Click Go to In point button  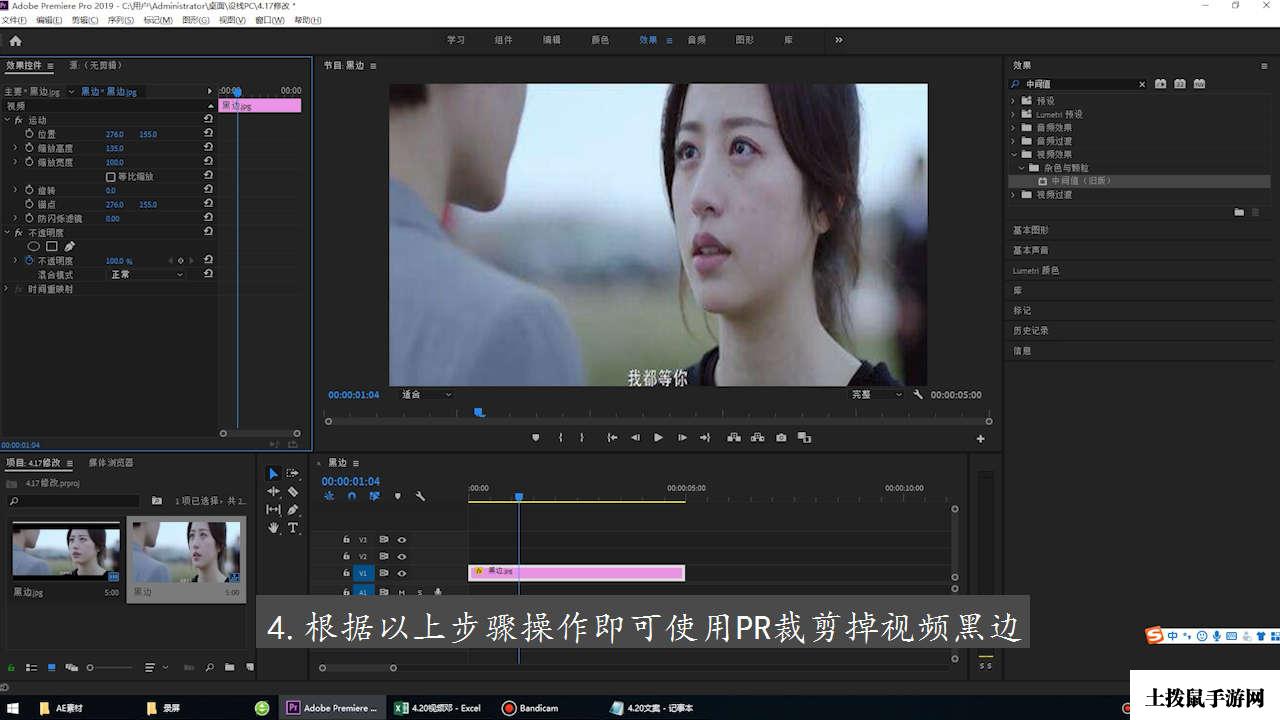[612, 437]
